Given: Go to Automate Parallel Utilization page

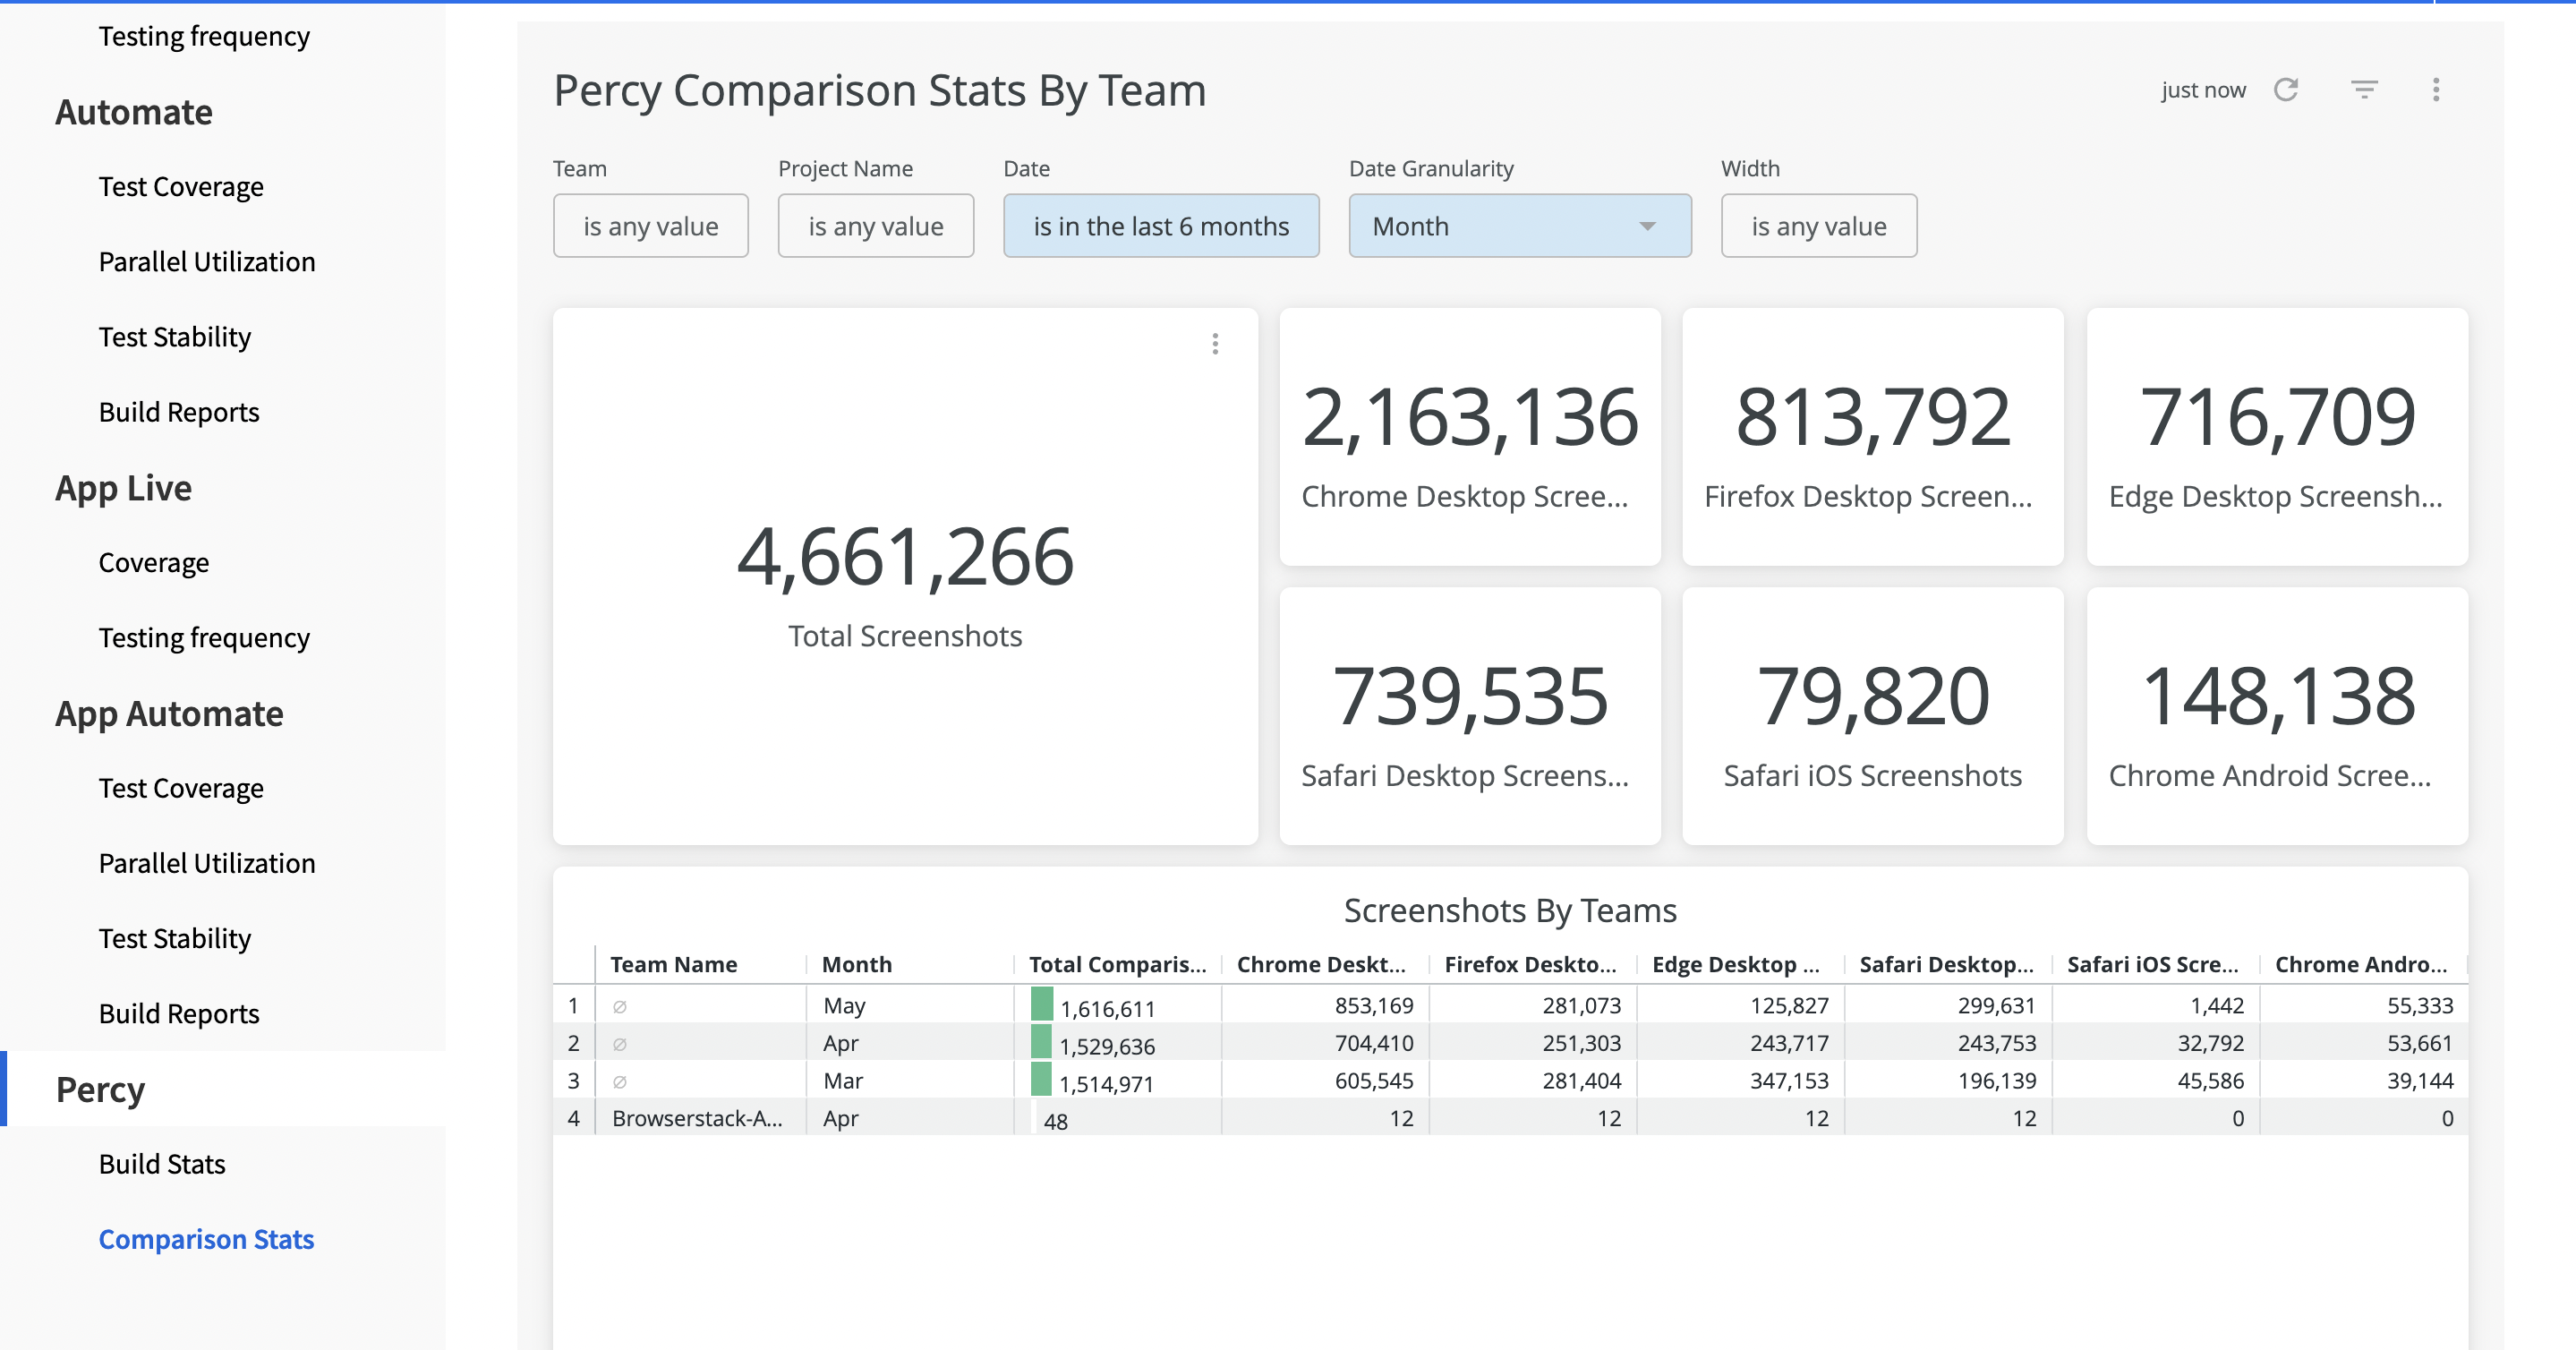Looking at the screenshot, I should tap(207, 262).
